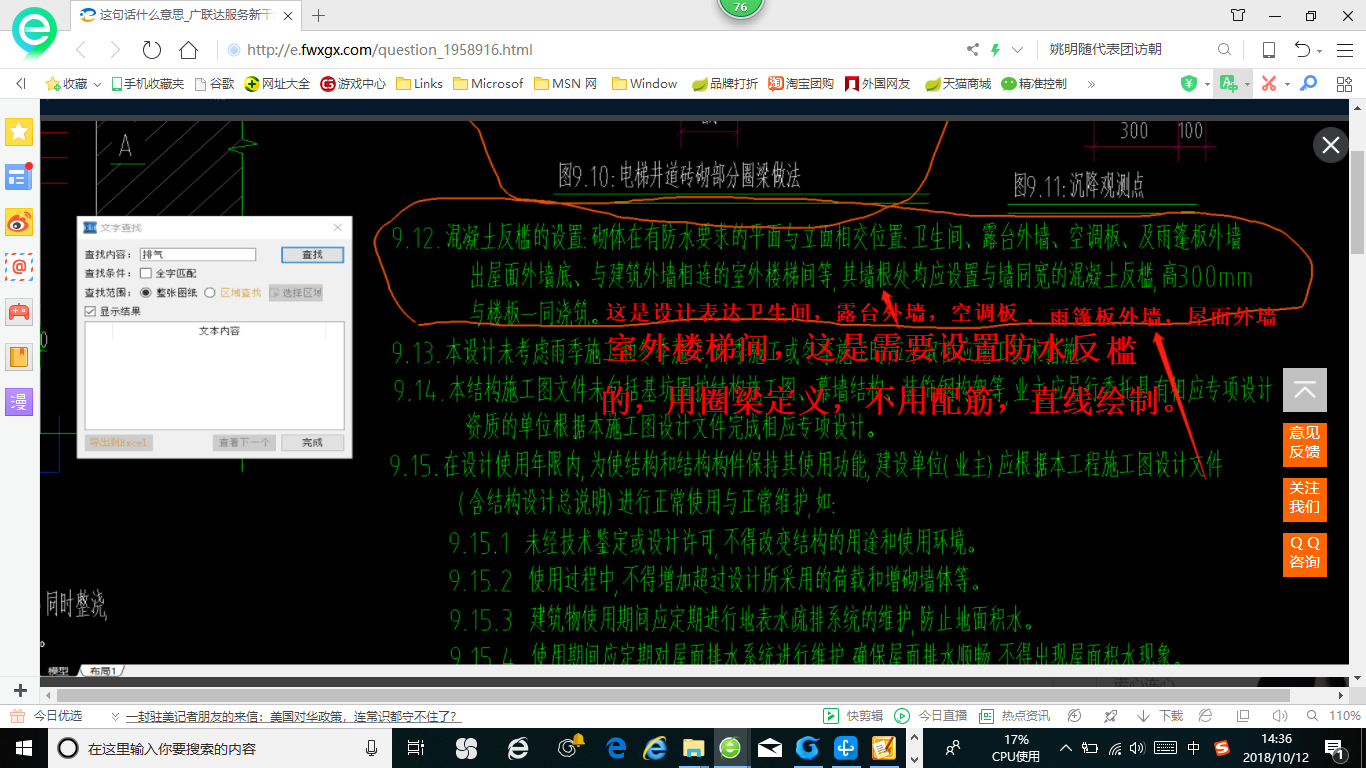
Task: Click the search magnifier icon
Action: point(1224,50)
